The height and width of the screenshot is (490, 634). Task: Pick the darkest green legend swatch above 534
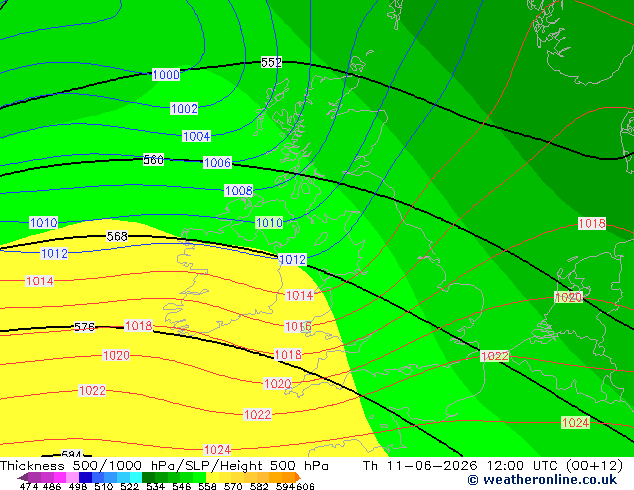pos(148,477)
